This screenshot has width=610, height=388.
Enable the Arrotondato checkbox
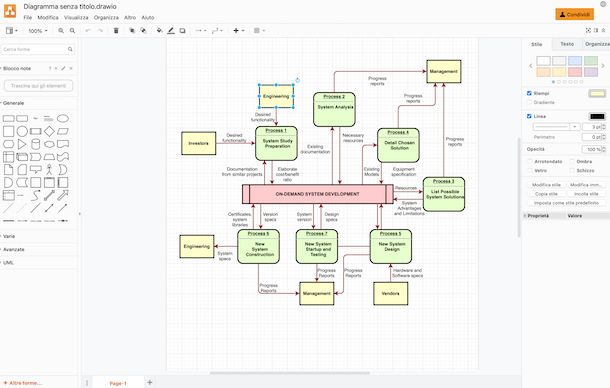[529, 162]
